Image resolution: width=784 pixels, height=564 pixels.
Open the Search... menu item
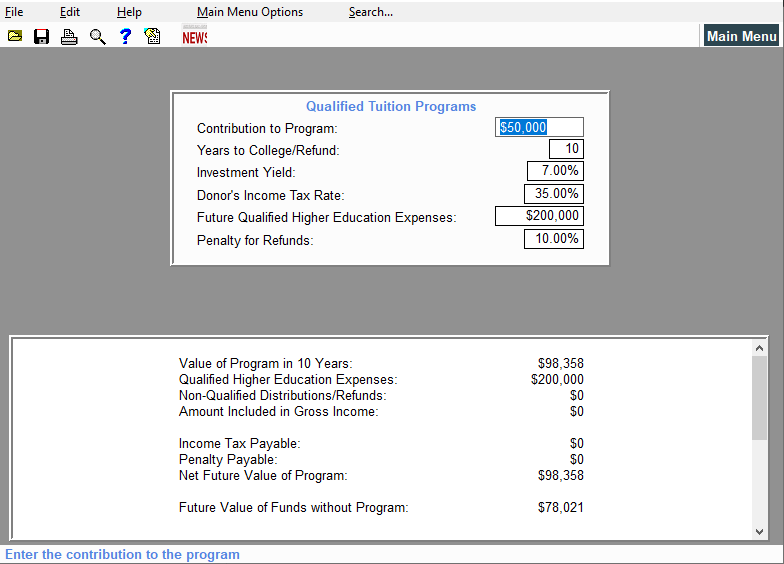371,12
